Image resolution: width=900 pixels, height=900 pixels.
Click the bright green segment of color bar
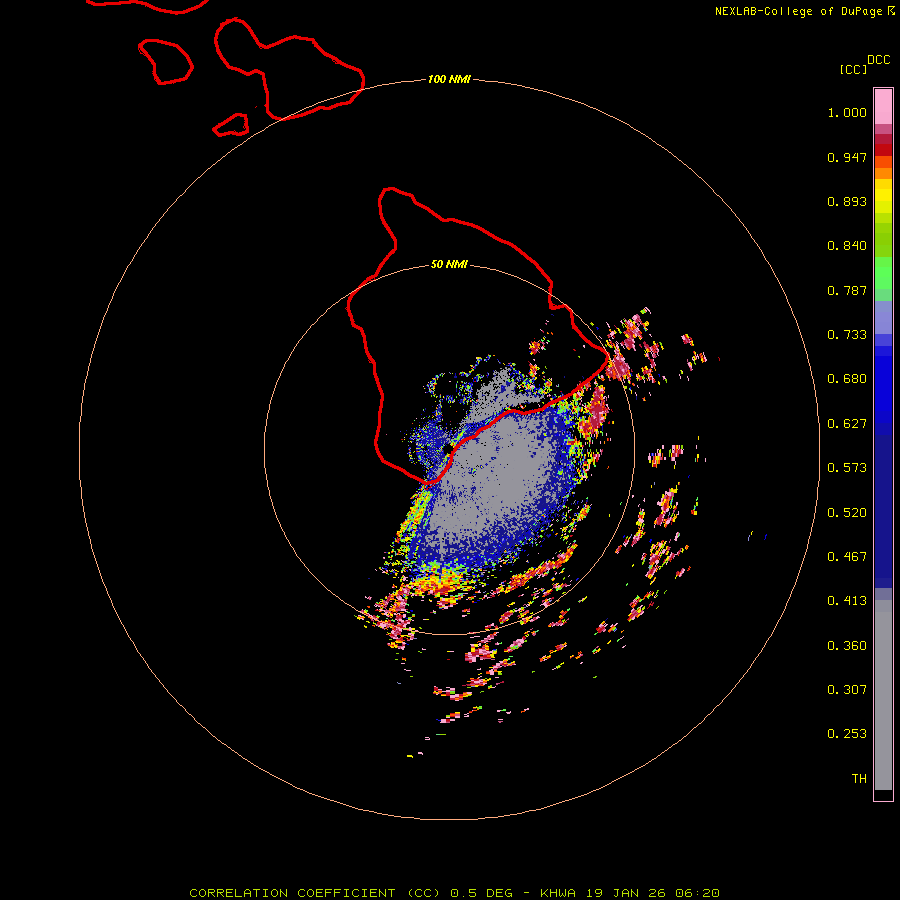tap(883, 273)
